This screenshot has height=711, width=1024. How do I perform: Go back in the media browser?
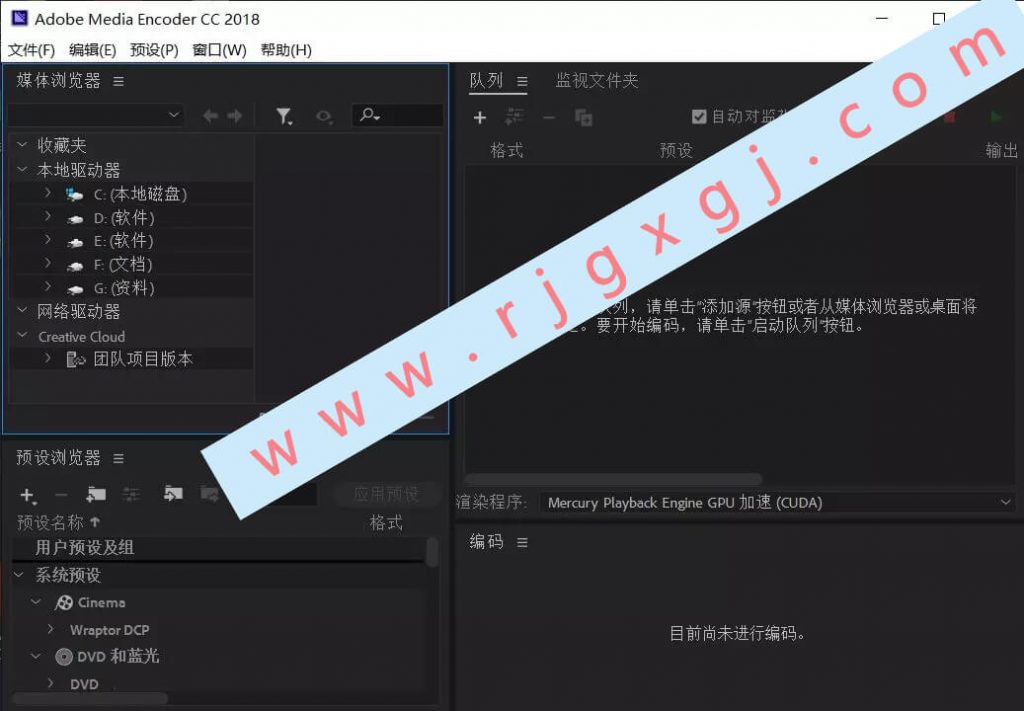click(210, 116)
